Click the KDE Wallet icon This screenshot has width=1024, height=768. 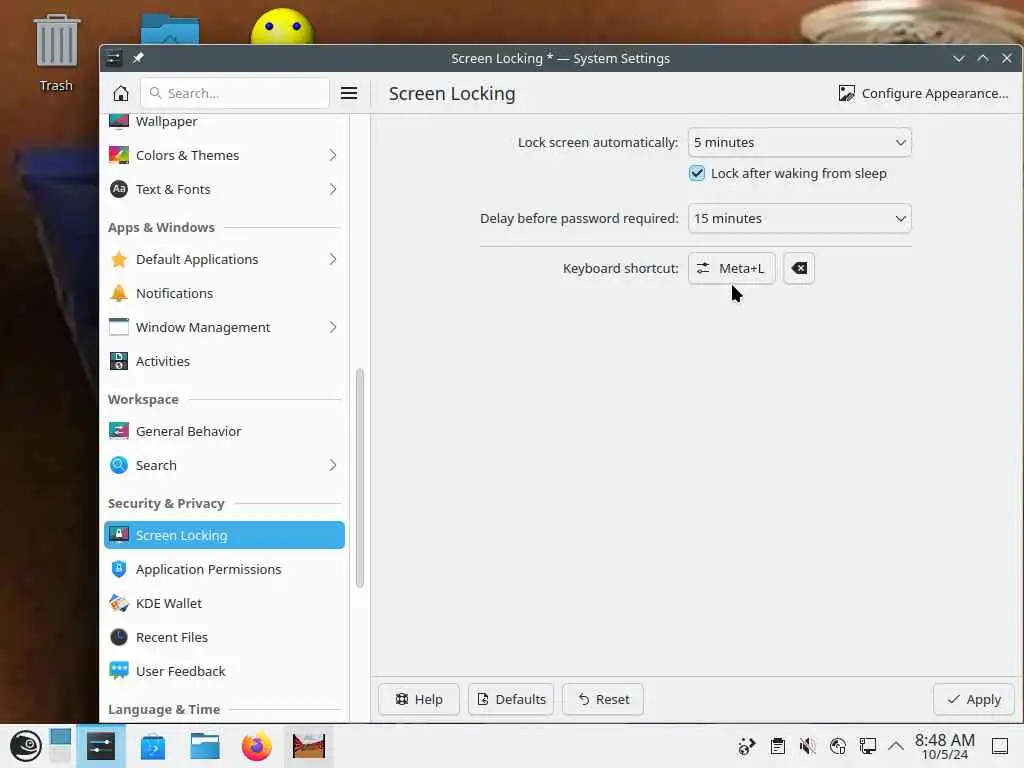(119, 603)
